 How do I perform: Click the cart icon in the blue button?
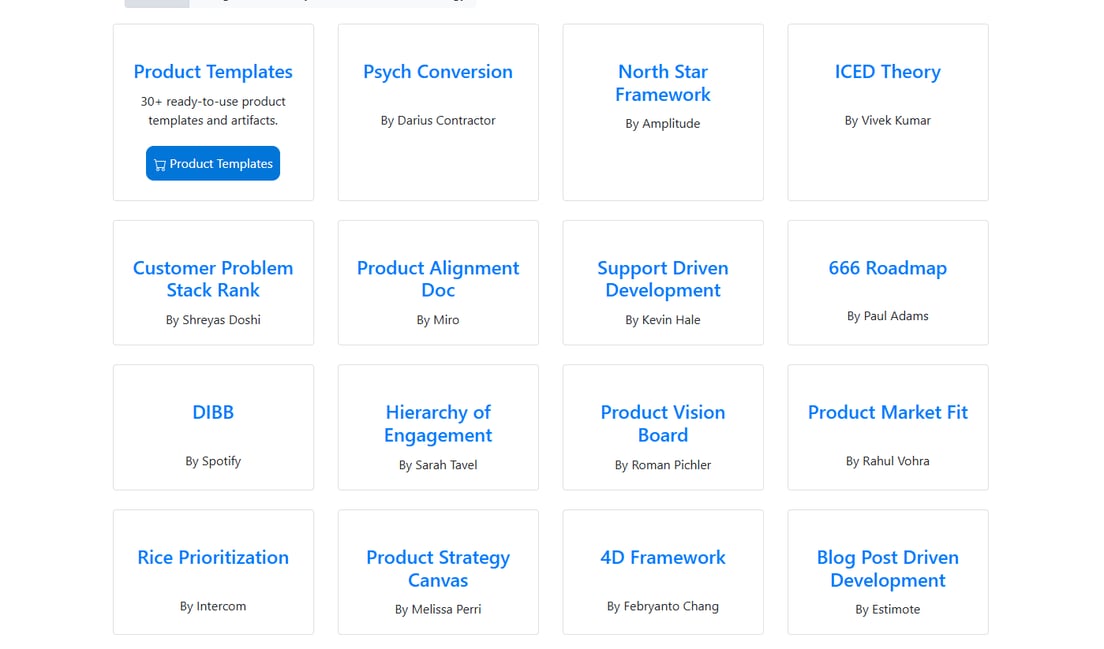click(x=160, y=165)
